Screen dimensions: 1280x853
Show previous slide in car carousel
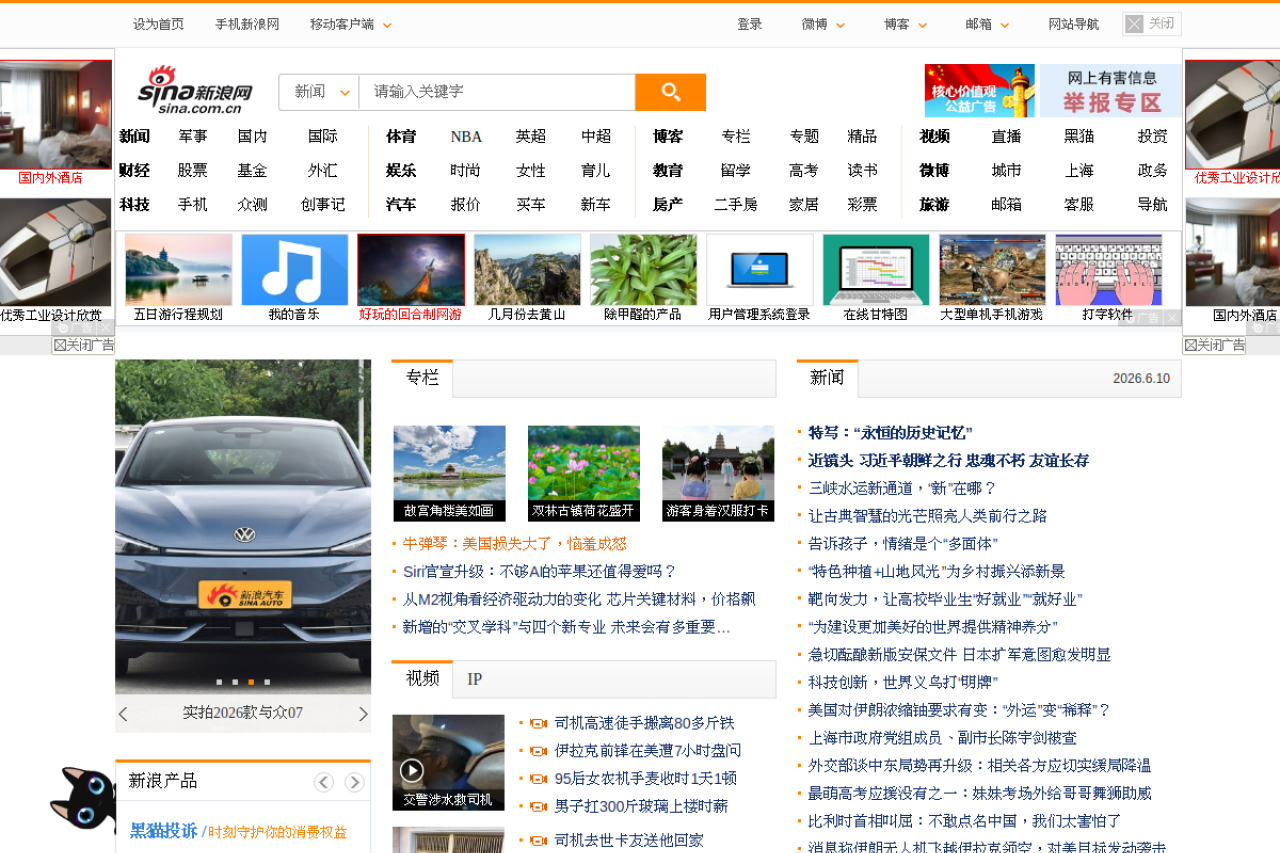tap(123, 714)
